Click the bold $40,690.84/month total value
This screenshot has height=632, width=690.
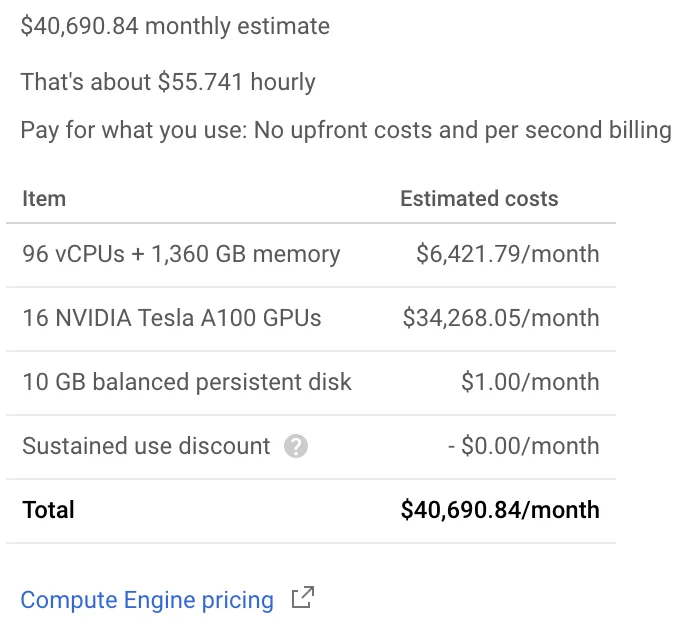(x=500, y=510)
